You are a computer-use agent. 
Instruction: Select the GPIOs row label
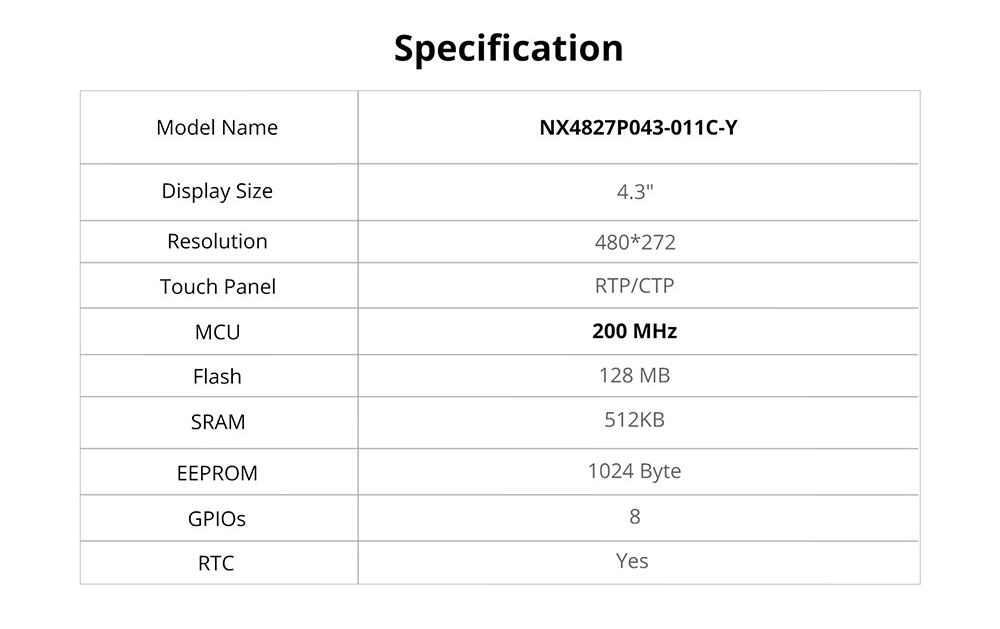pyautogui.click(x=217, y=519)
